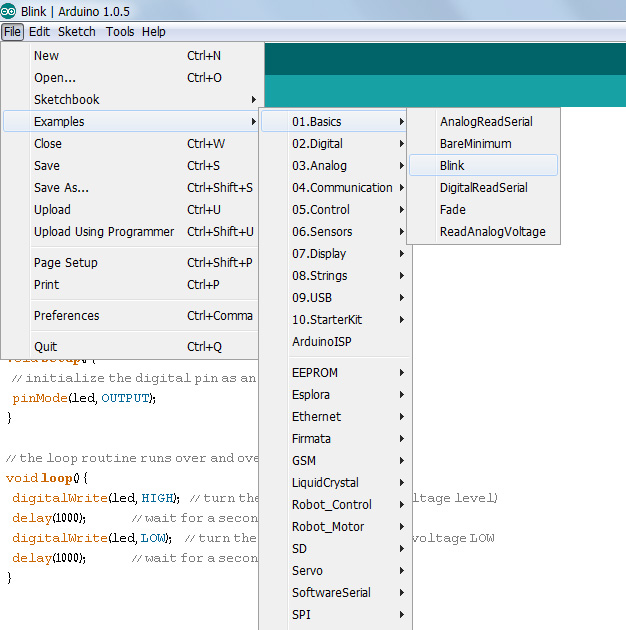Open the Tools menu

(x=120, y=32)
